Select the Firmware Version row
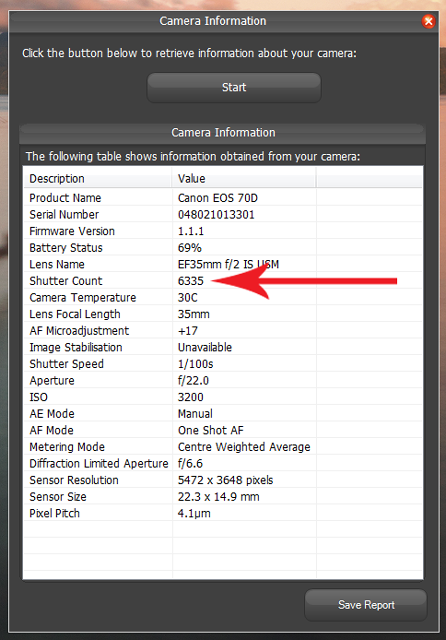This screenshot has height=640, width=446. (223, 231)
